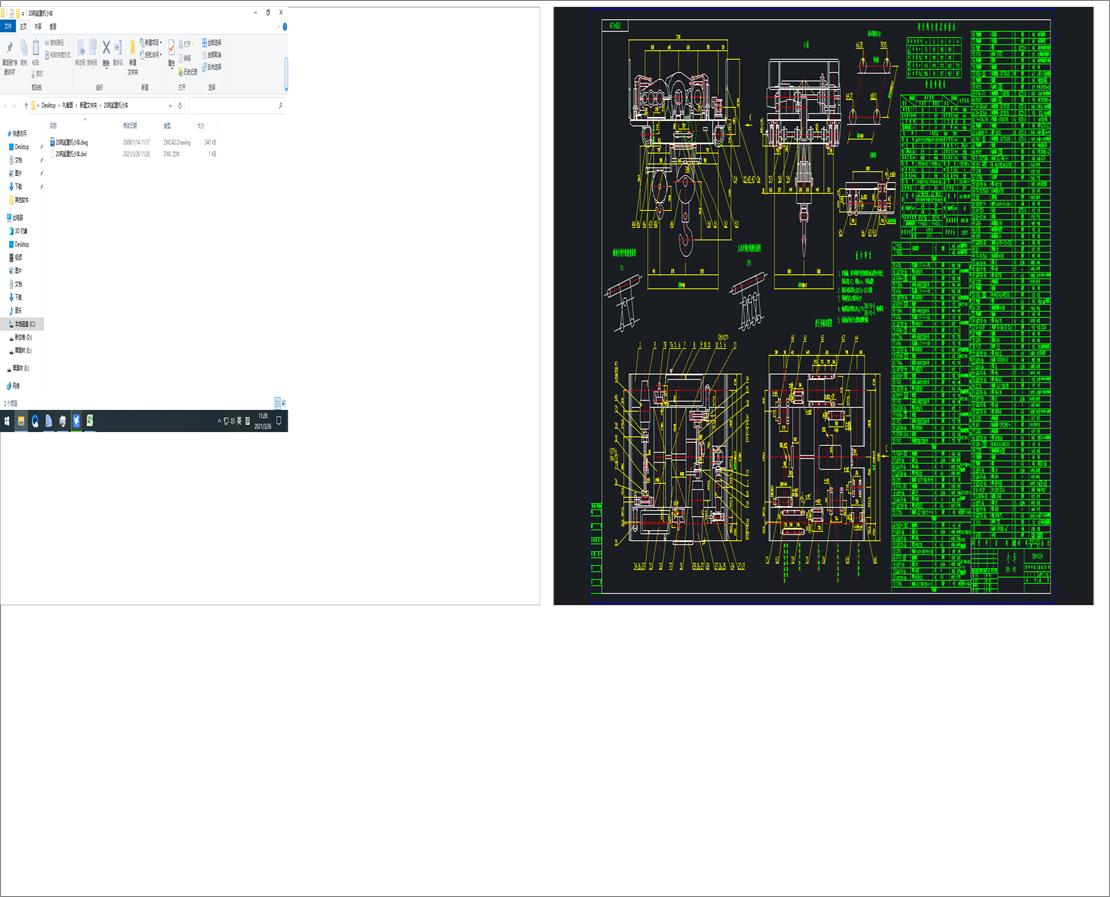This screenshot has height=897, width=1110.
Task: Open the New item dropdown in the ribbon
Action: point(151,42)
